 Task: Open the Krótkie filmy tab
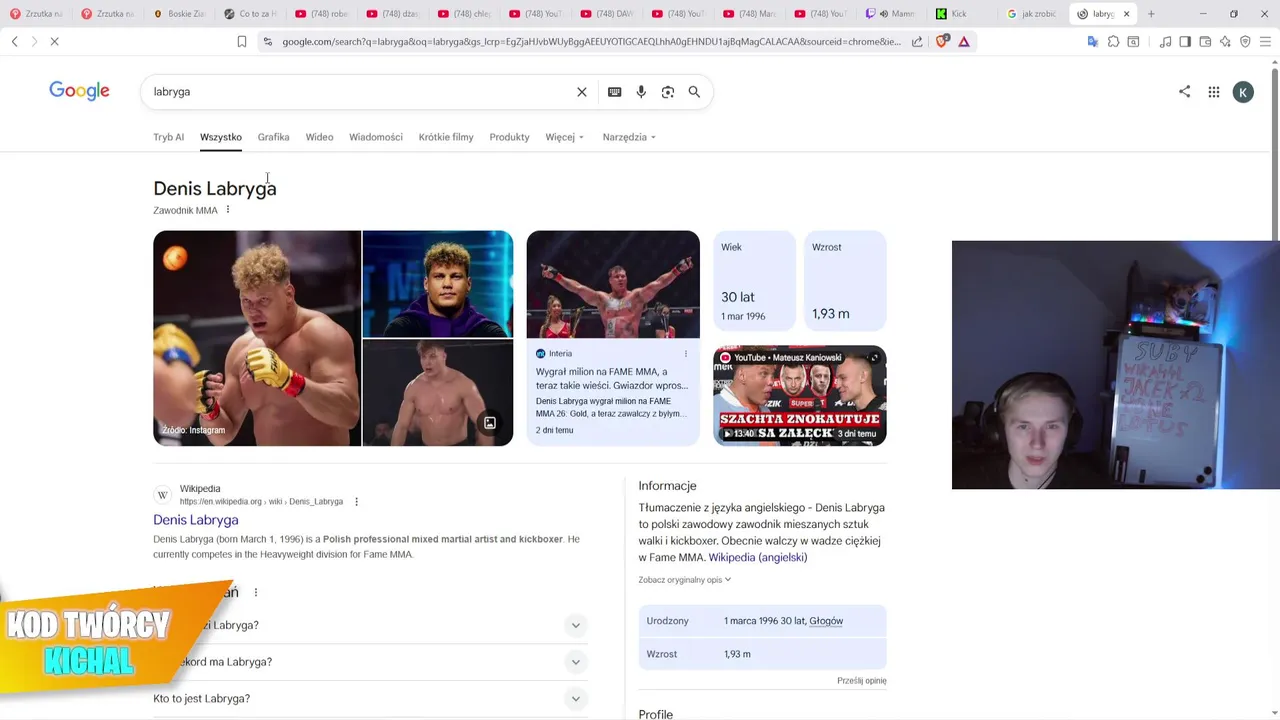point(446,137)
